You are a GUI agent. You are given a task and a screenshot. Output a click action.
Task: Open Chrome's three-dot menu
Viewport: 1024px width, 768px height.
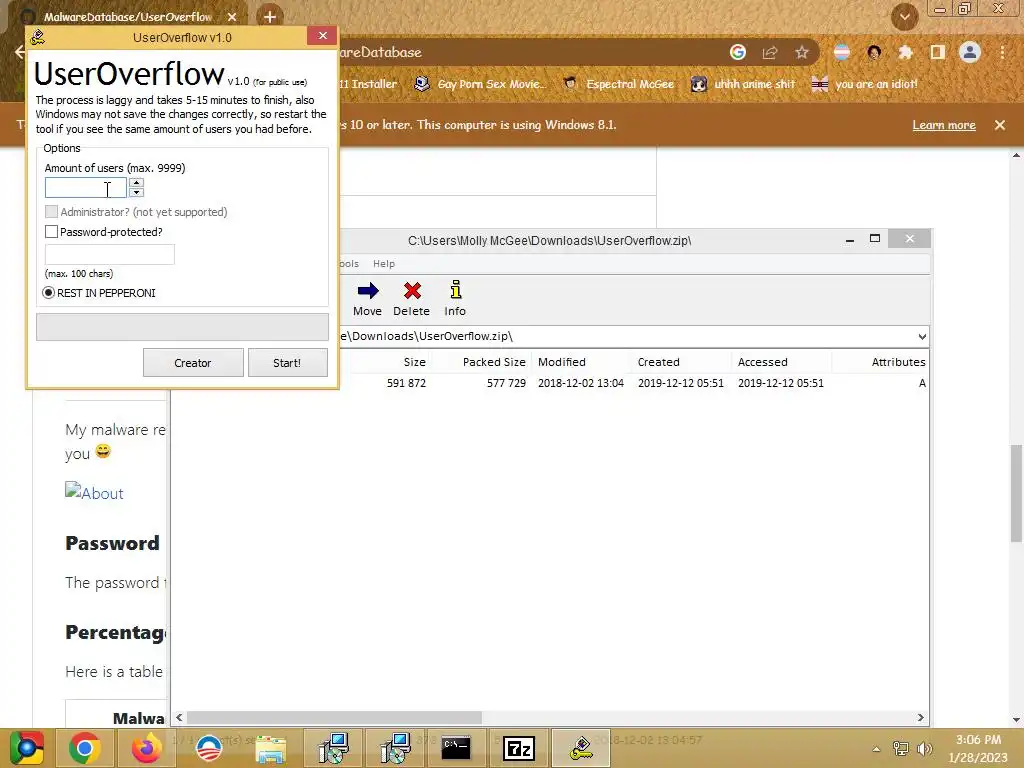point(1002,52)
